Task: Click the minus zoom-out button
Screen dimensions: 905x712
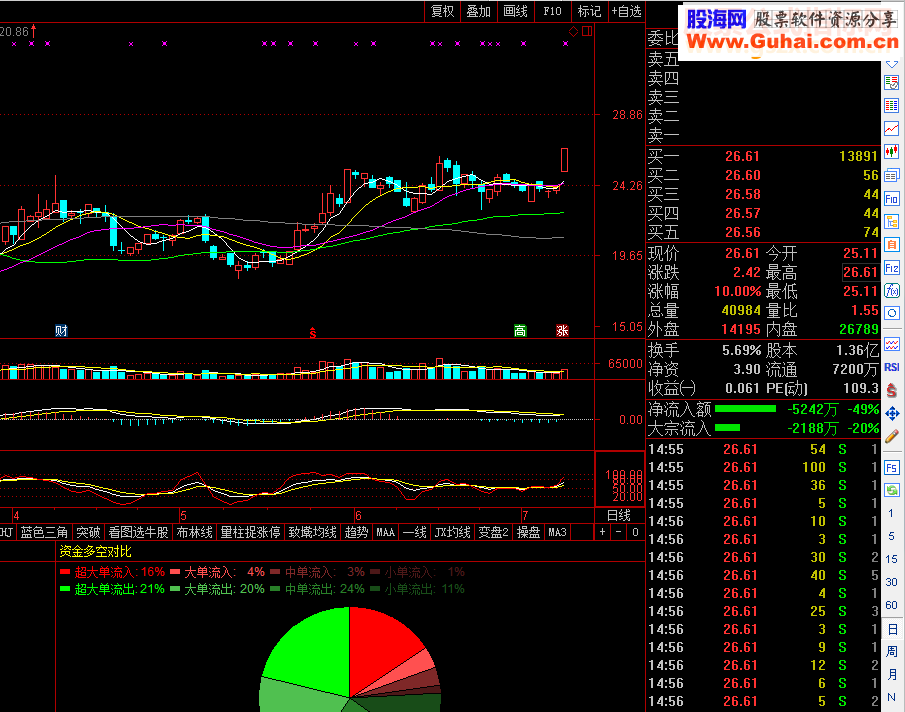Action: (x=619, y=532)
